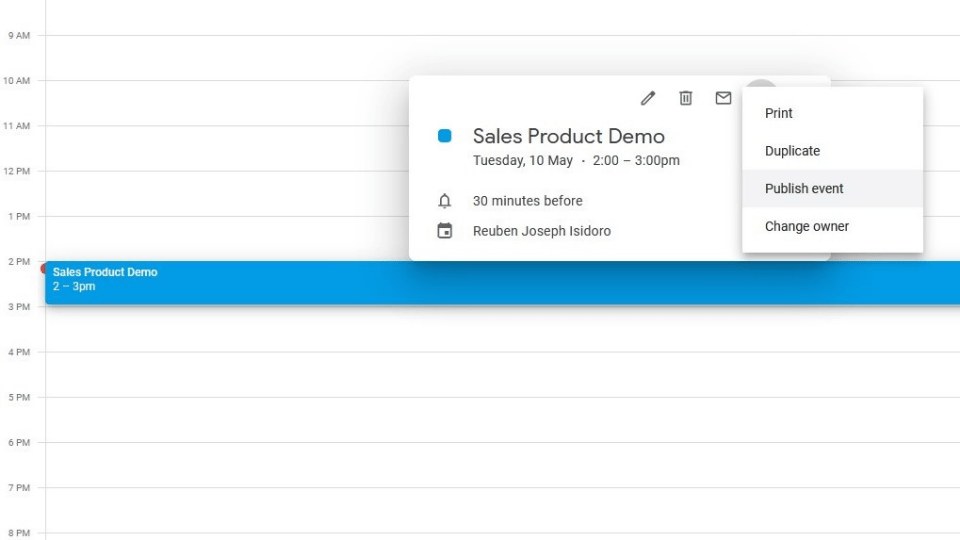The height and width of the screenshot is (540, 960).
Task: Open the Sales Product Demo calendar block
Action: pos(502,283)
